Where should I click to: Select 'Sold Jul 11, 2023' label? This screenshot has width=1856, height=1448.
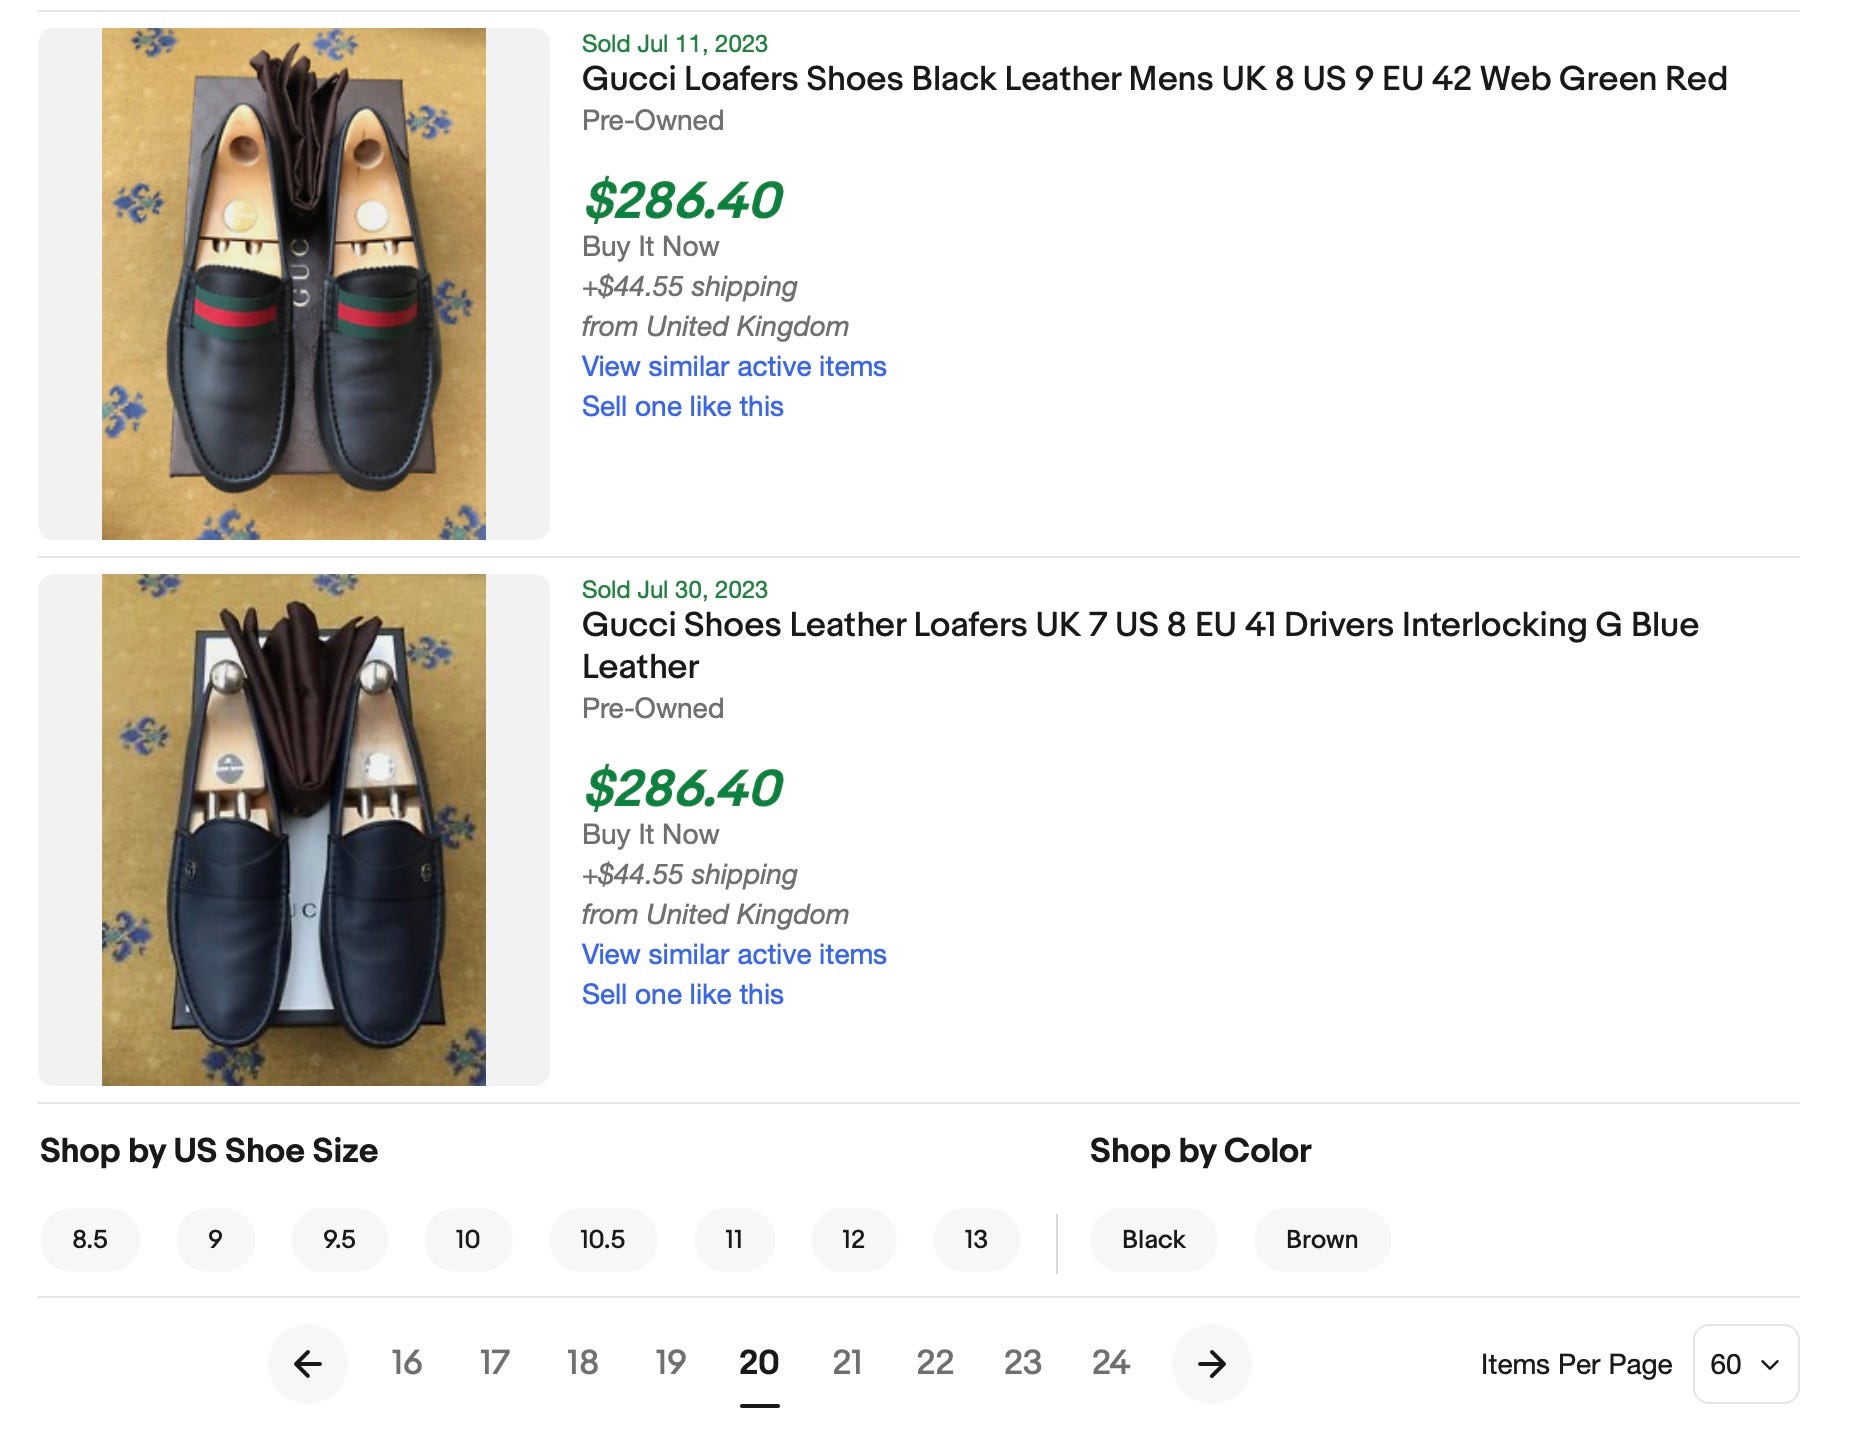click(x=675, y=44)
